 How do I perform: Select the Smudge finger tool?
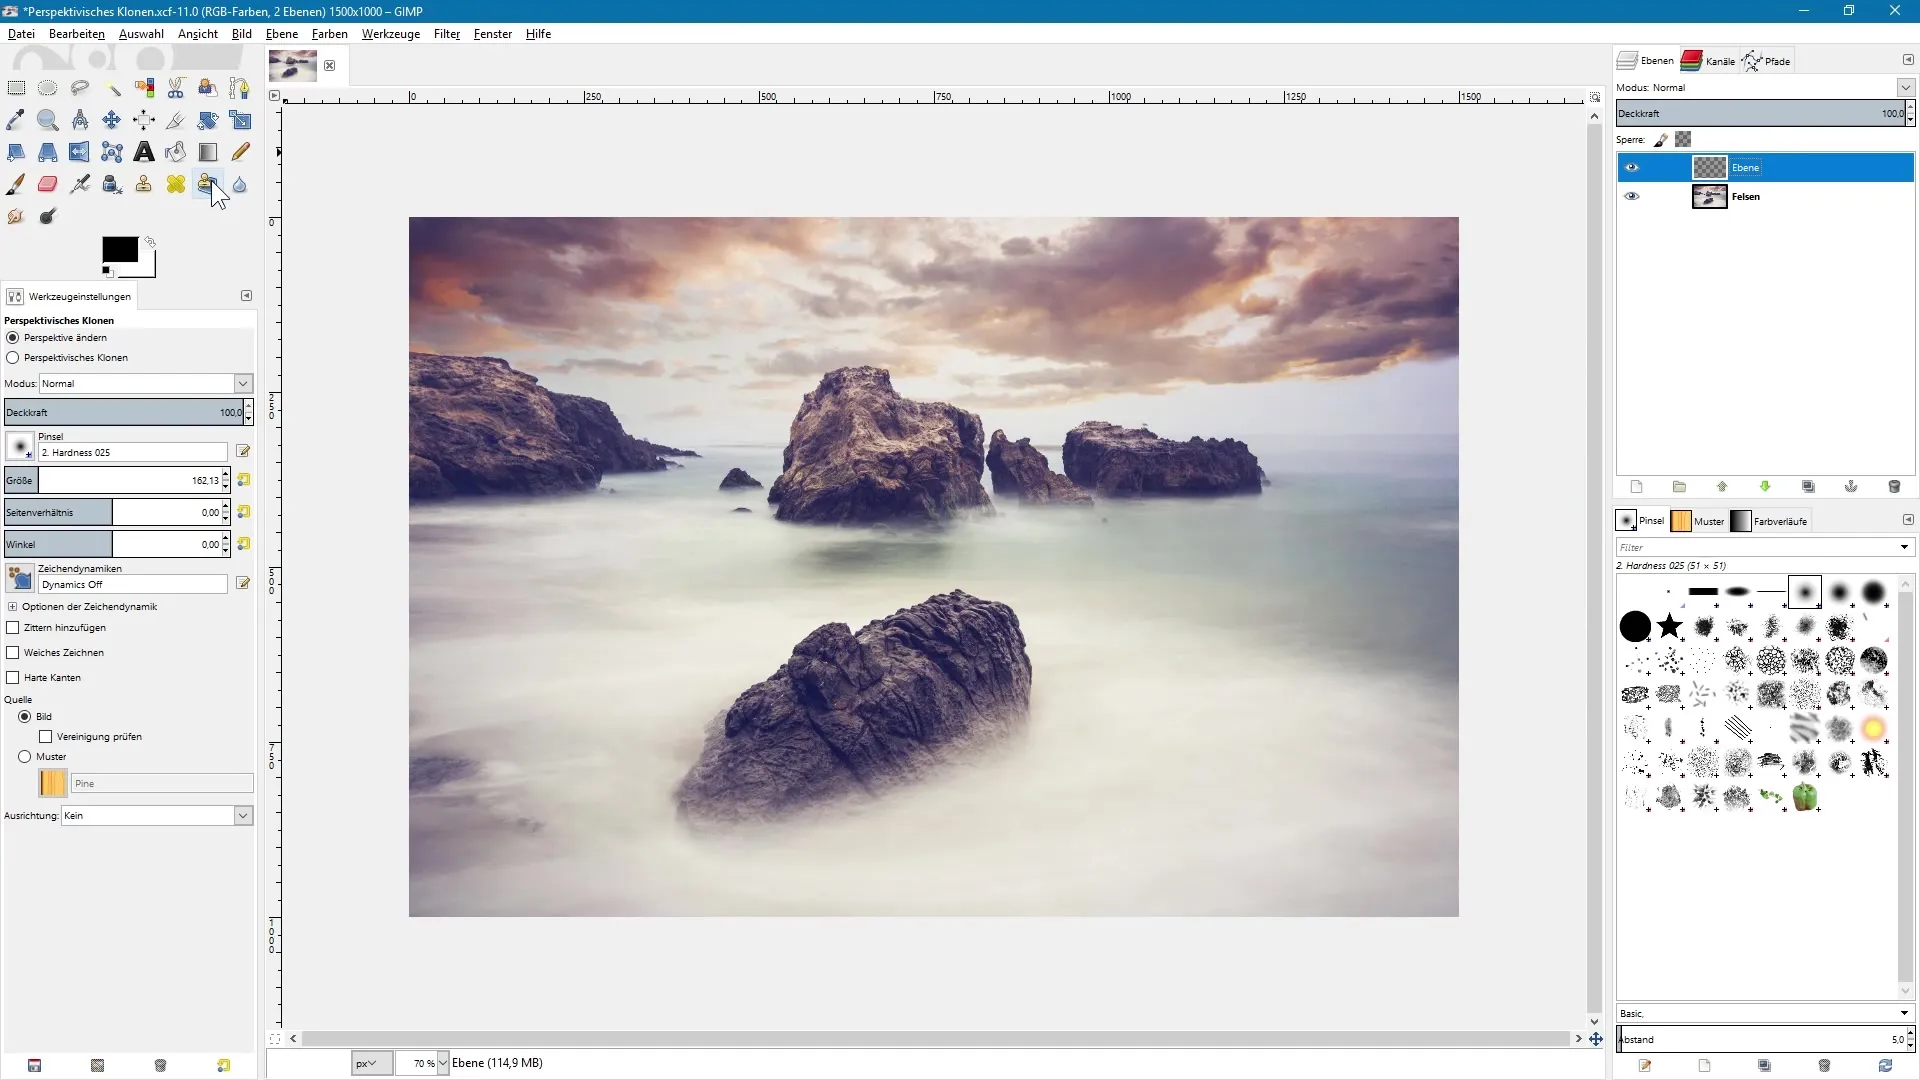[x=15, y=216]
